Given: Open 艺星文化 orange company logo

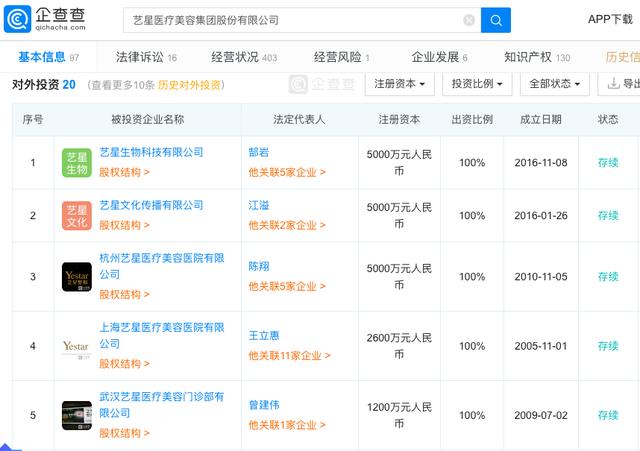Looking at the screenshot, I should (x=77, y=216).
